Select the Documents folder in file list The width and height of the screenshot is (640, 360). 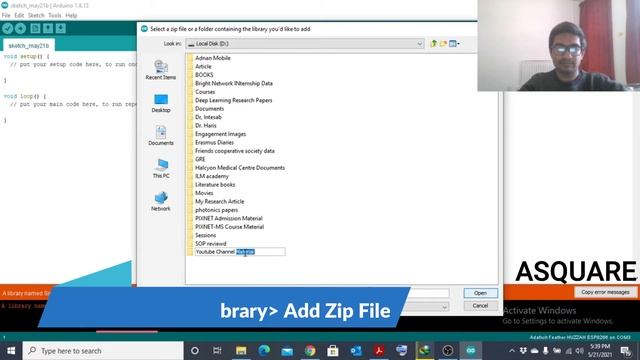pos(209,109)
